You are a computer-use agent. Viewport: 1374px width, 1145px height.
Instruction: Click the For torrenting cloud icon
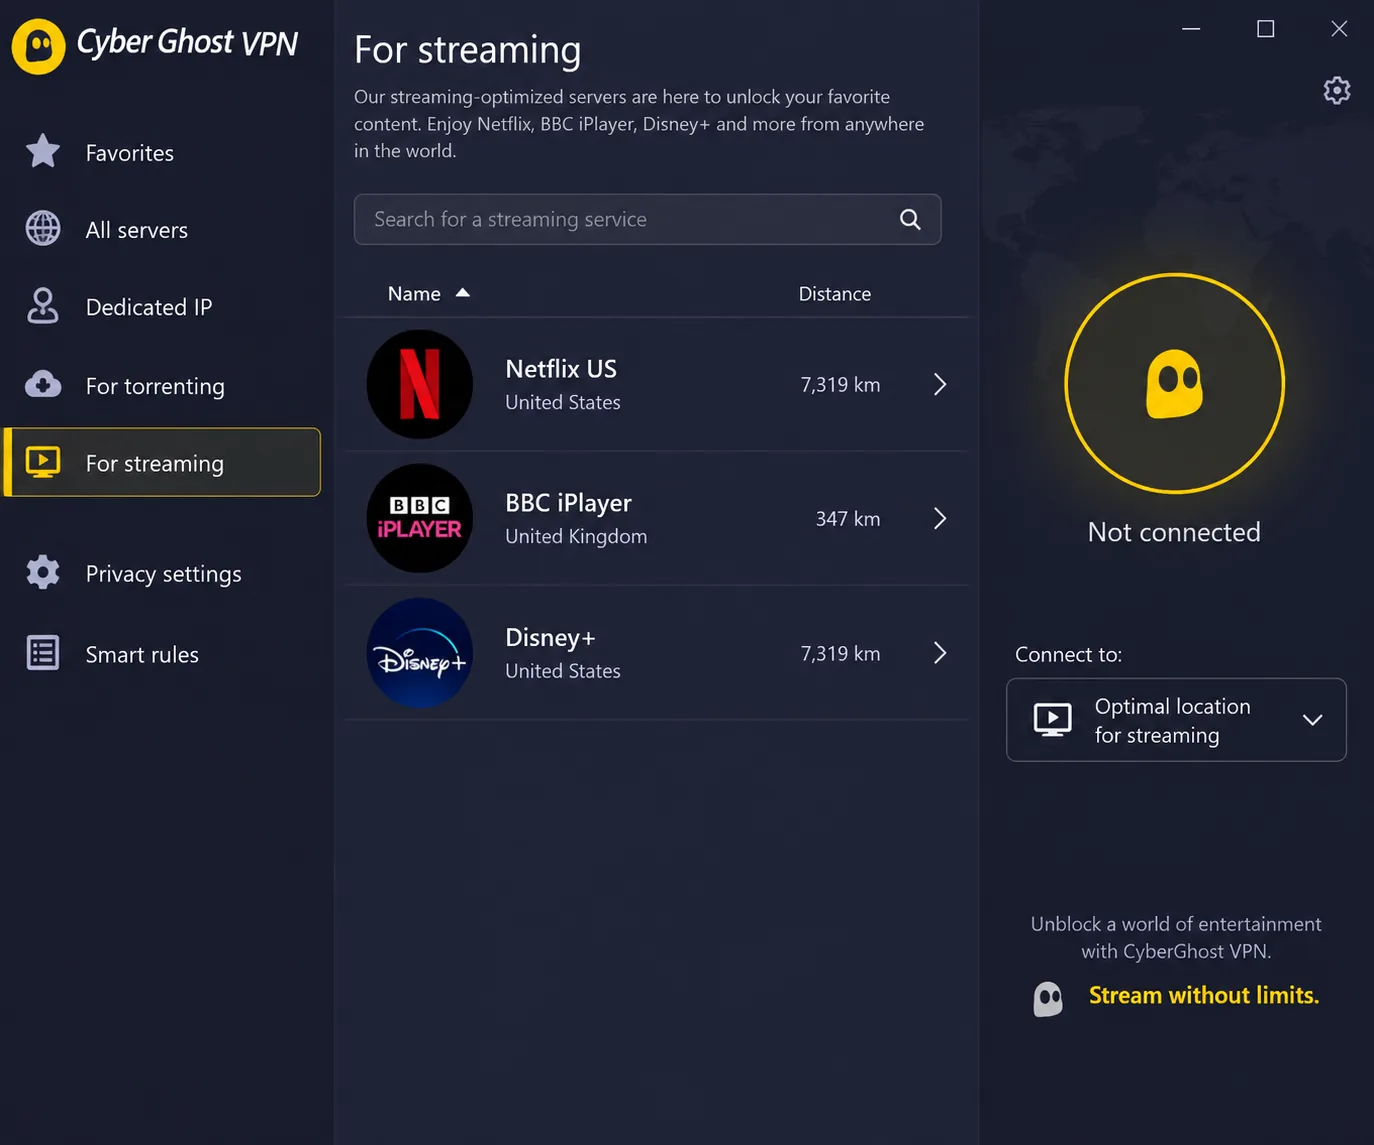click(43, 384)
